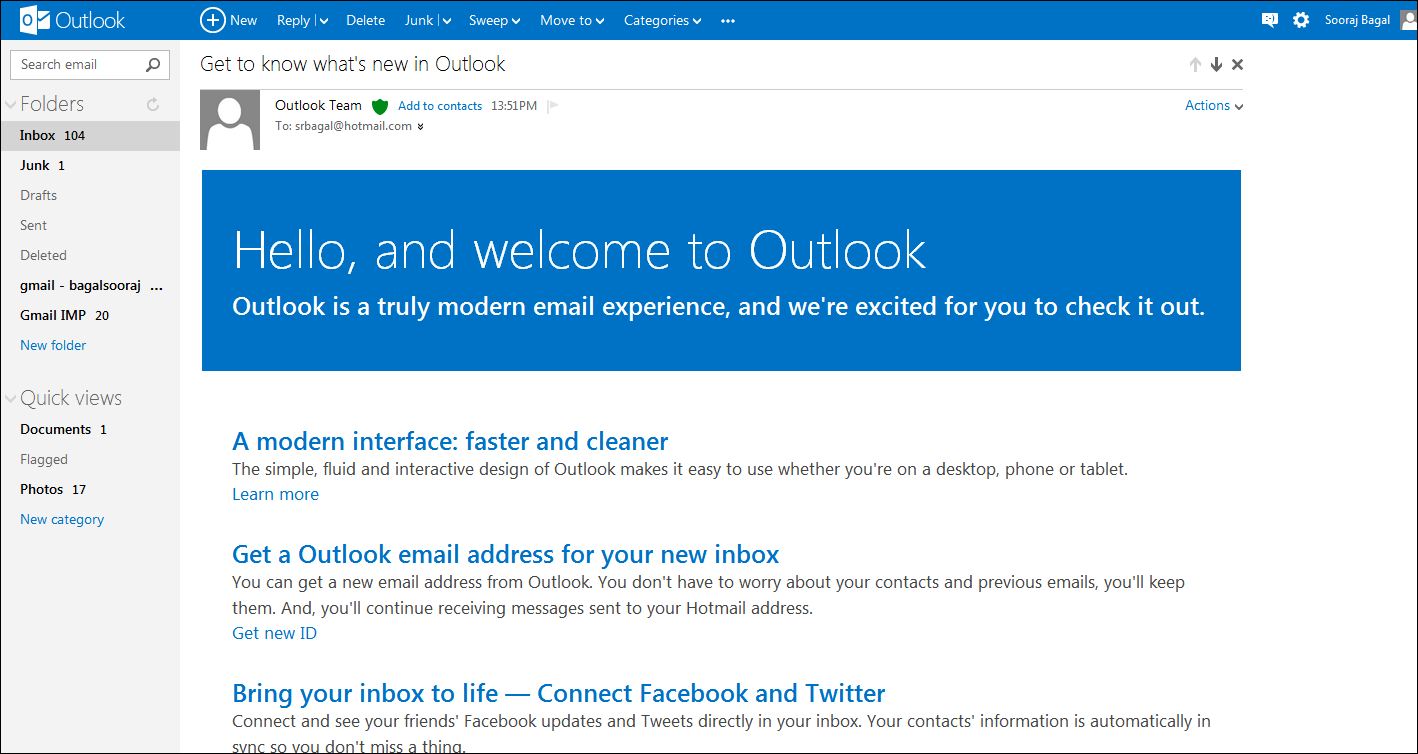Click the Outlook logo icon

point(35,20)
